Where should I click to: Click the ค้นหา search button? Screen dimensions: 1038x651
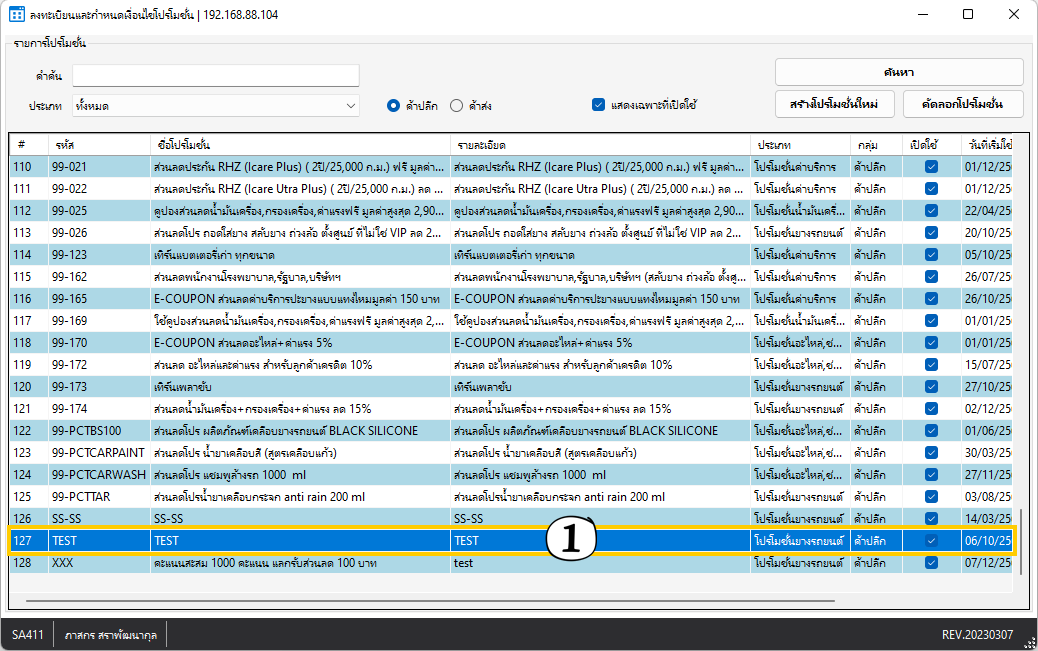coord(898,72)
